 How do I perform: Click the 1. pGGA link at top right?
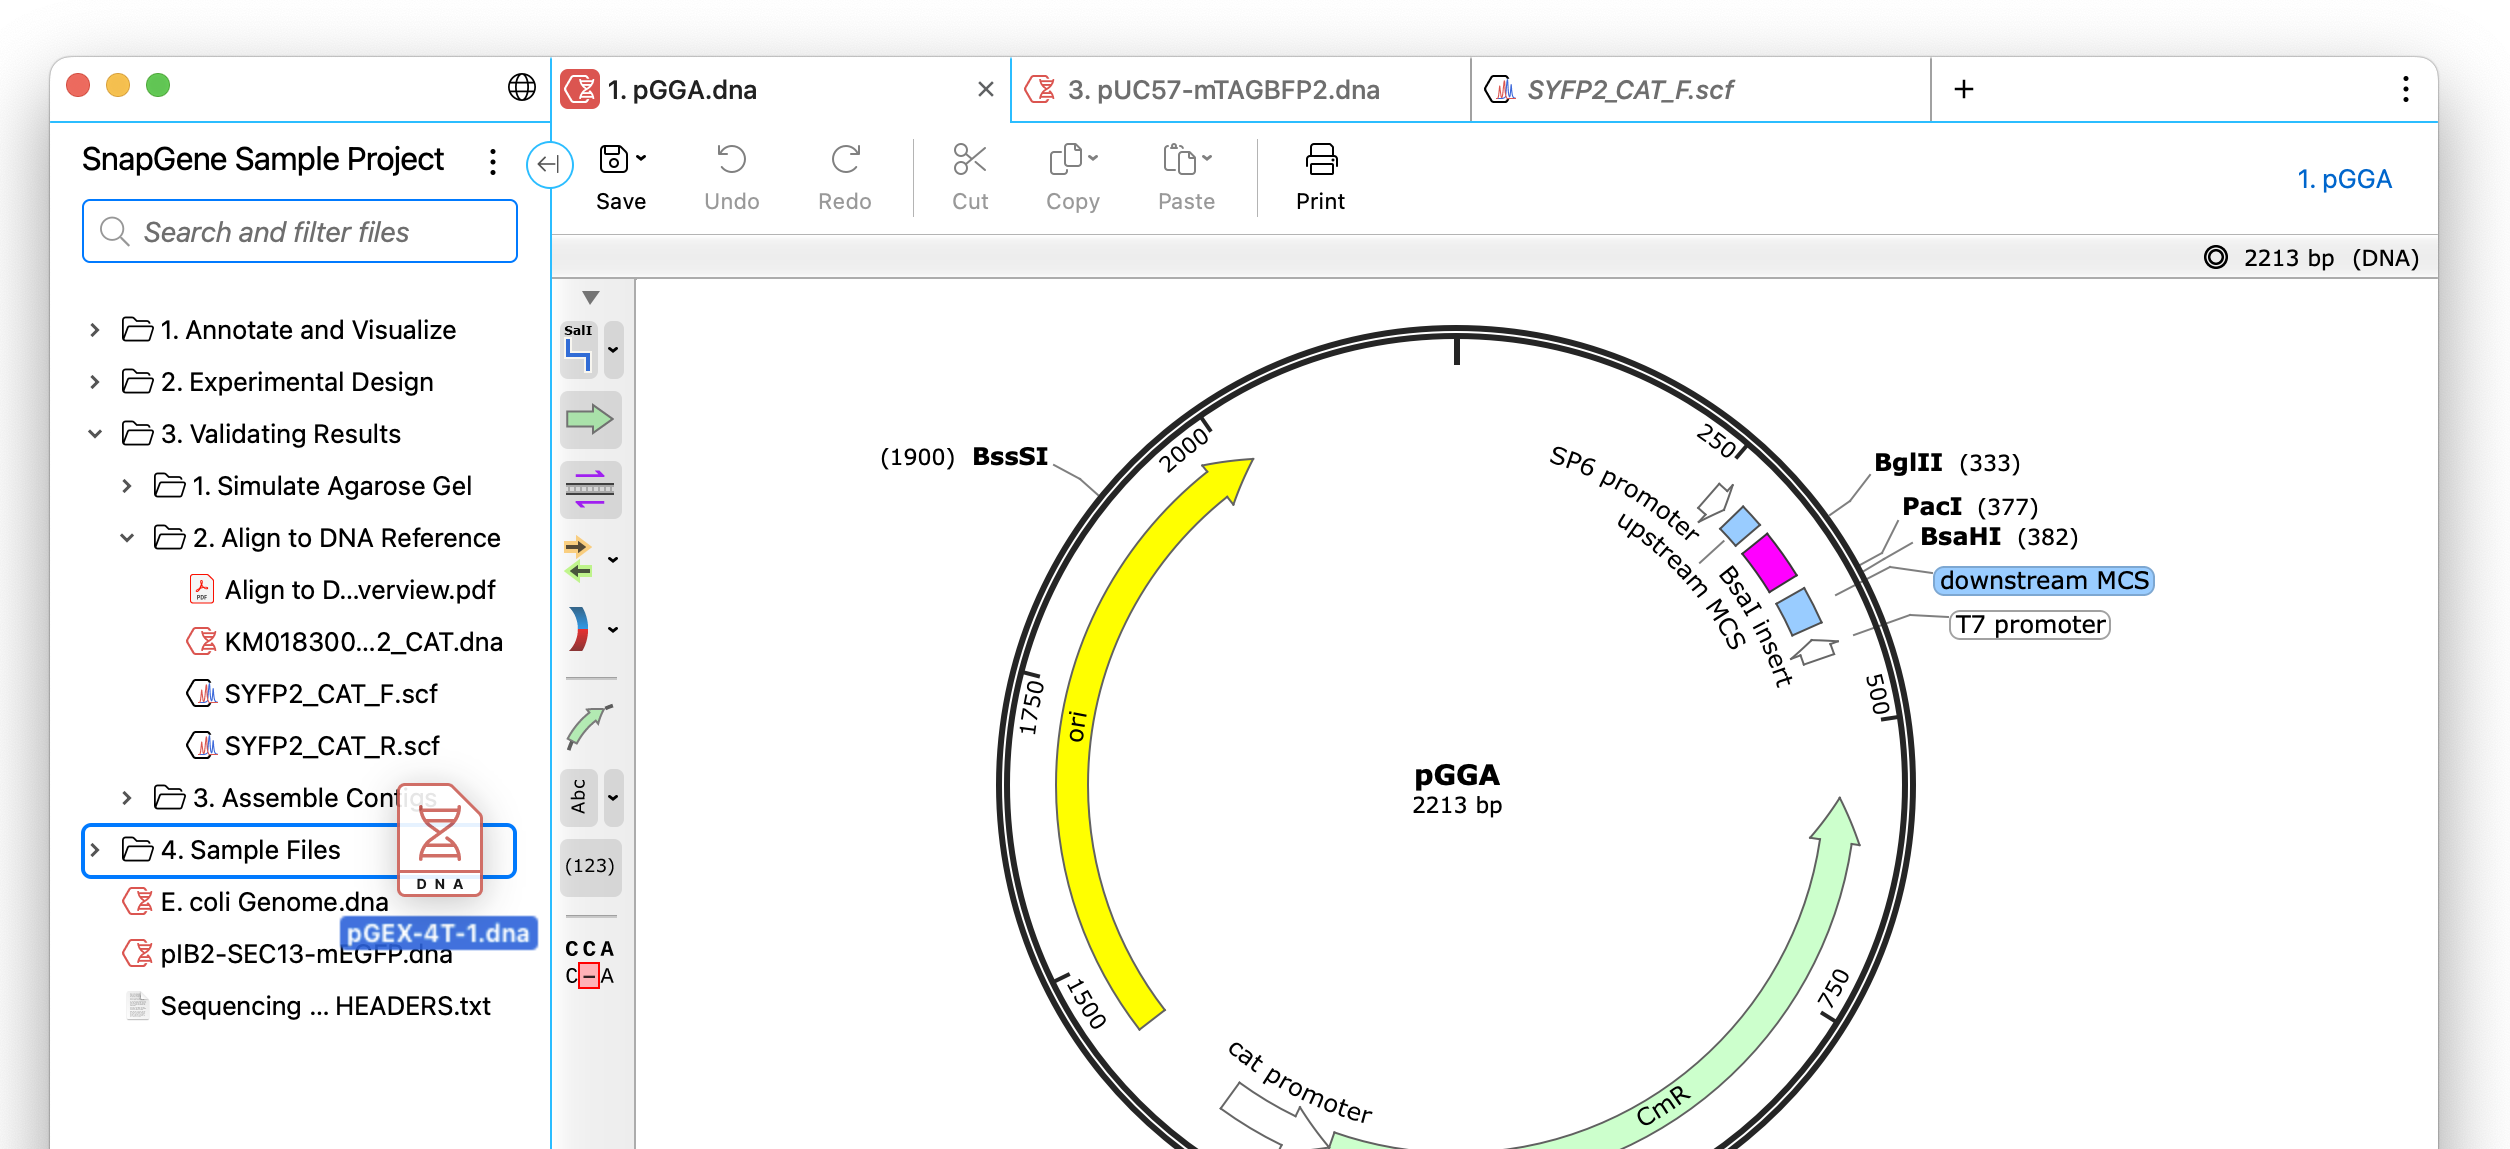tap(2344, 179)
